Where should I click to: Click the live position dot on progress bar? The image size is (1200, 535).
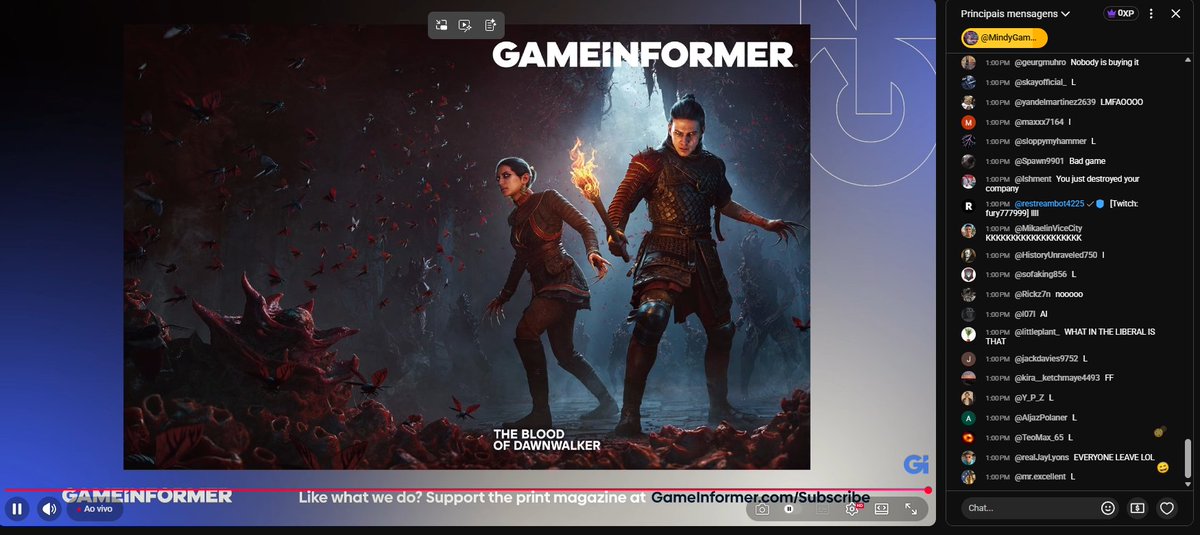click(928, 490)
